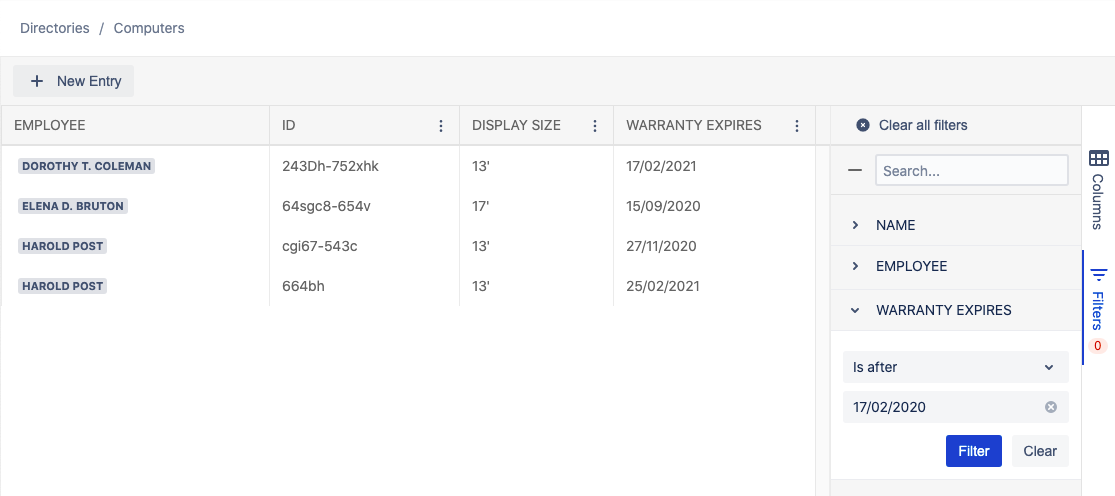Click the clear date value icon
This screenshot has width=1115, height=496.
point(1051,407)
